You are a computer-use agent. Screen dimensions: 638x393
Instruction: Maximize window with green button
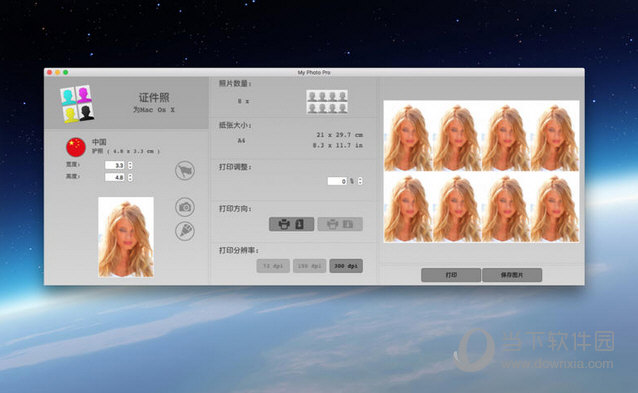pos(65,72)
